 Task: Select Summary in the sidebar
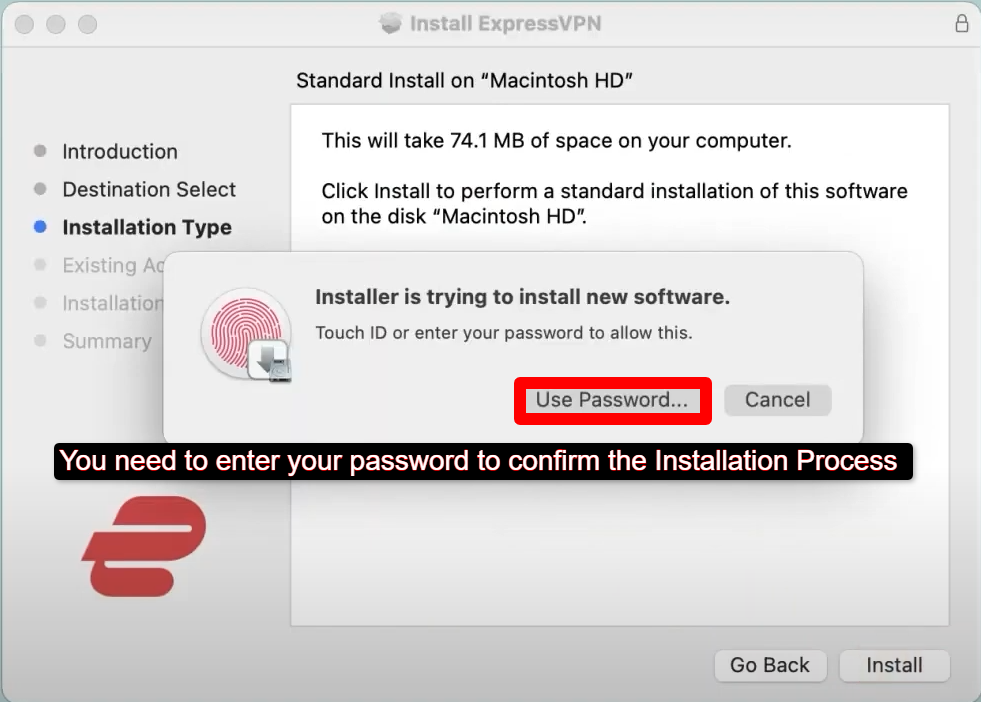coord(106,341)
